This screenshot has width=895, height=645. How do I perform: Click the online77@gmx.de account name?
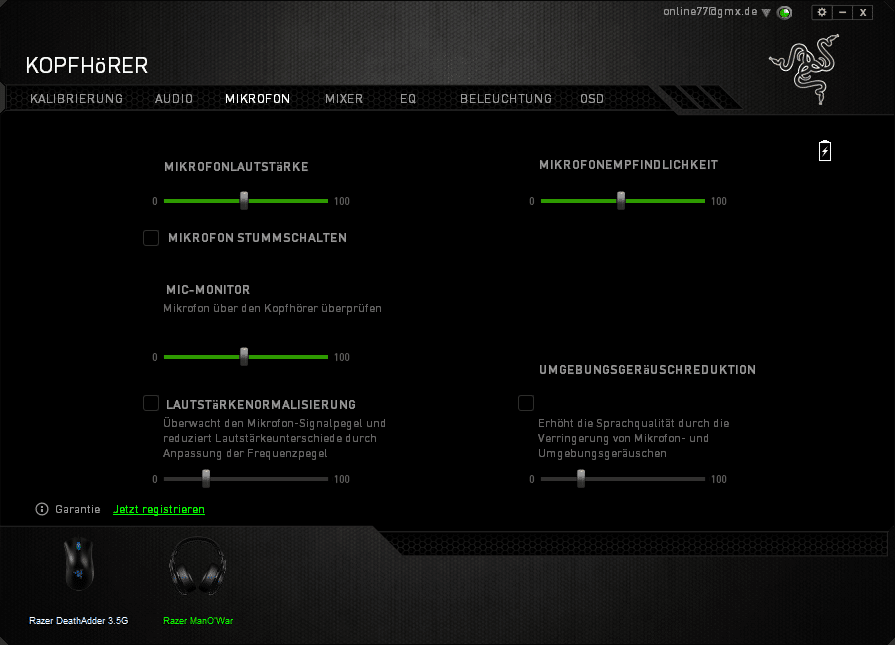[x=710, y=12]
